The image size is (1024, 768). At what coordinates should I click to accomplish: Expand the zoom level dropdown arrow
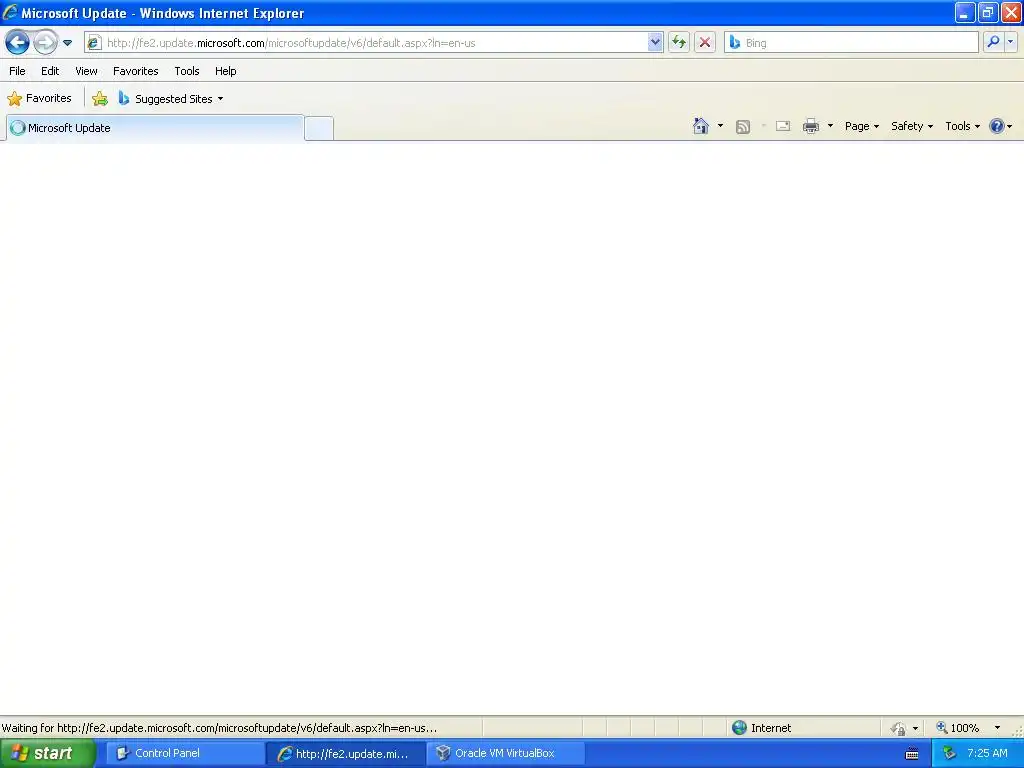997,728
